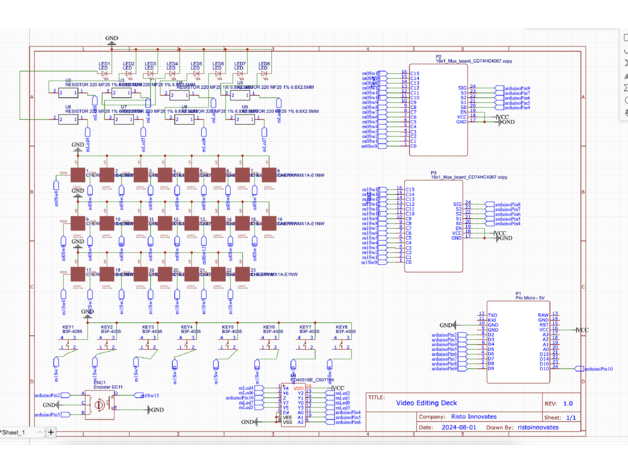Click the 2024-08-01 date field
This screenshot has width=628, height=472.
point(462,427)
